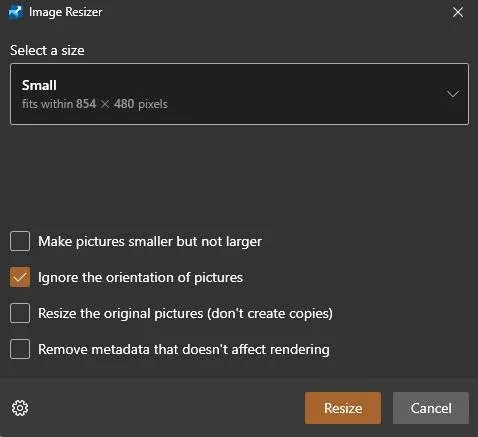Close the Image Resizer window
Image resolution: width=478 pixels, height=437 pixels.
(x=458, y=12)
